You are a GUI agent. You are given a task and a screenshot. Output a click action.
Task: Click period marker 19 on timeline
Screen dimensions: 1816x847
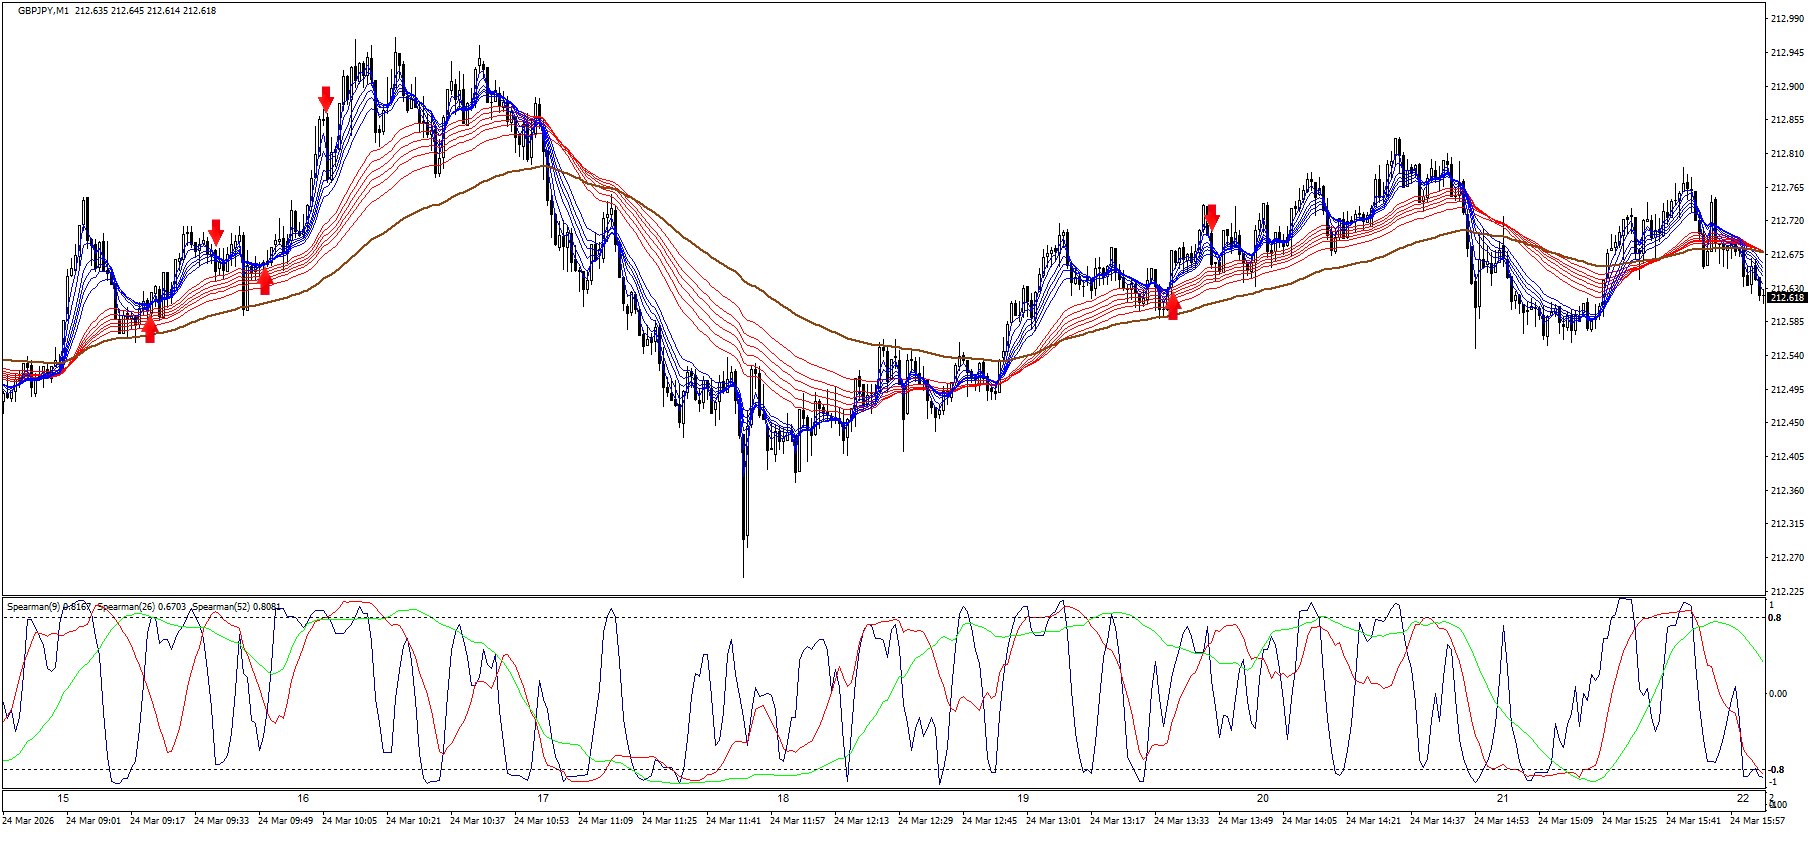coord(1023,798)
